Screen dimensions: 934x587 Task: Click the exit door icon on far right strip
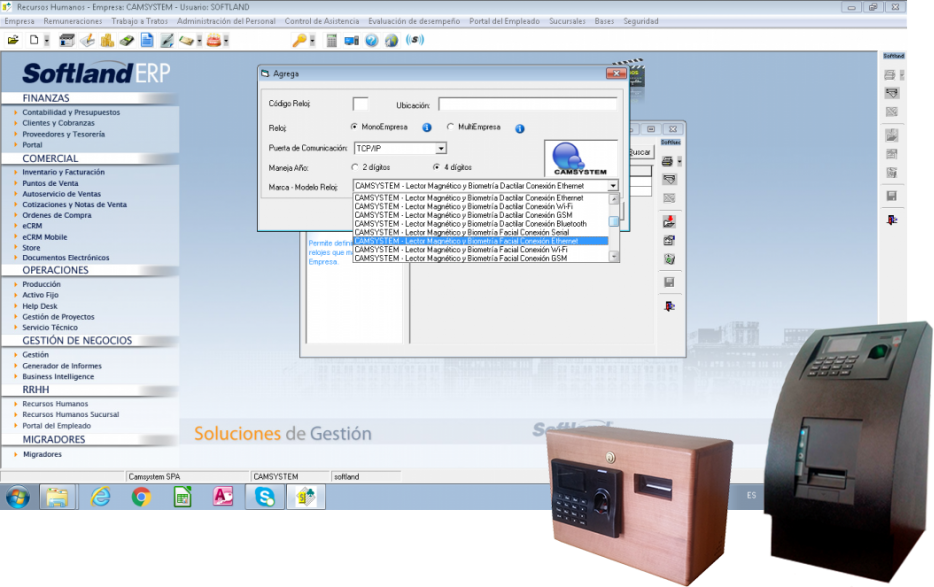tap(892, 220)
